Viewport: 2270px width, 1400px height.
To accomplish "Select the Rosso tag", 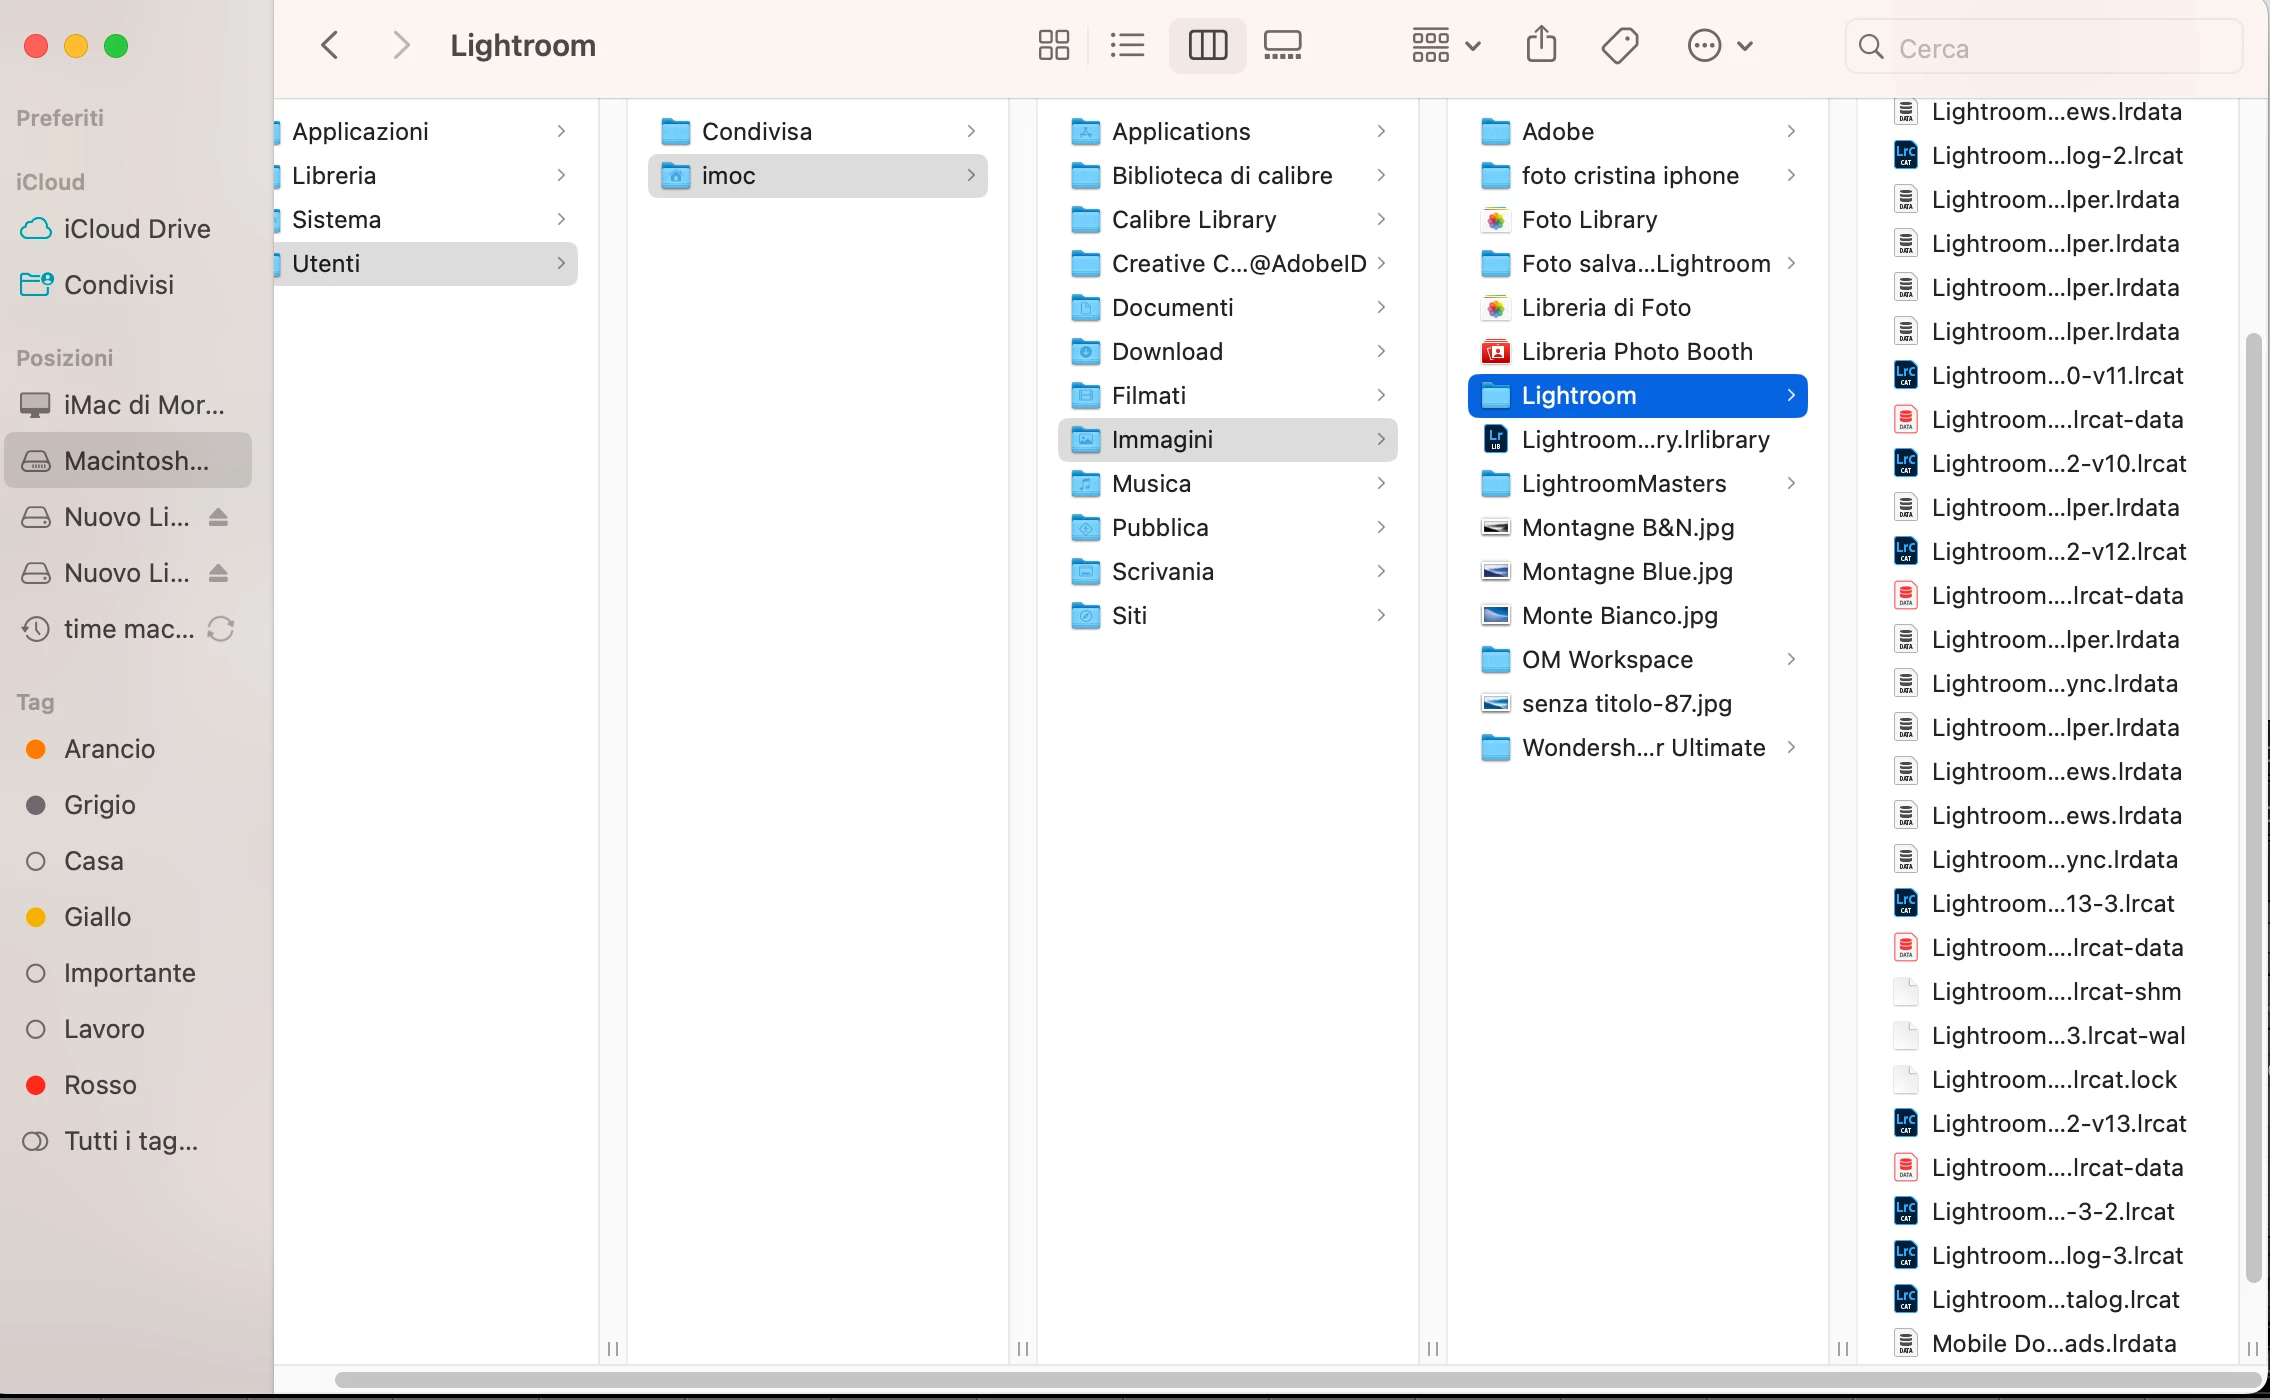I will (x=100, y=1085).
